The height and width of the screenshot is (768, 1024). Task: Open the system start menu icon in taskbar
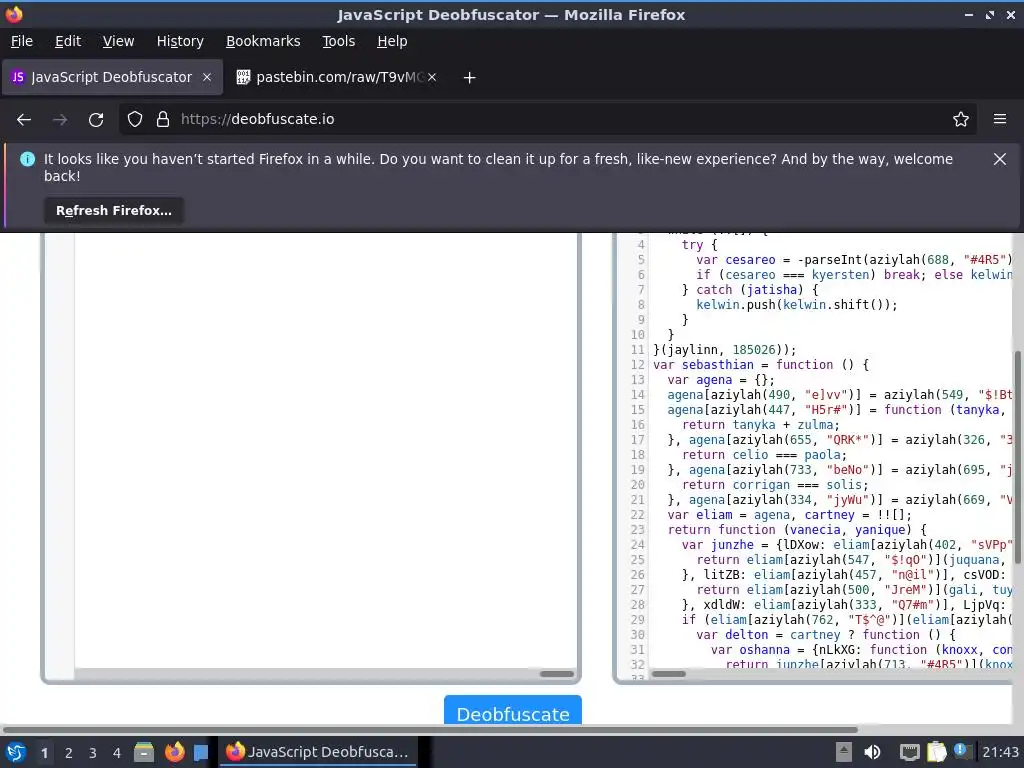(x=16, y=752)
